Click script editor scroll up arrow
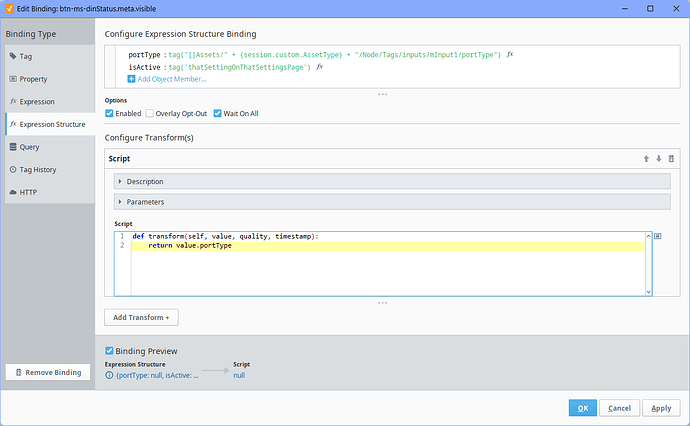 (x=648, y=236)
